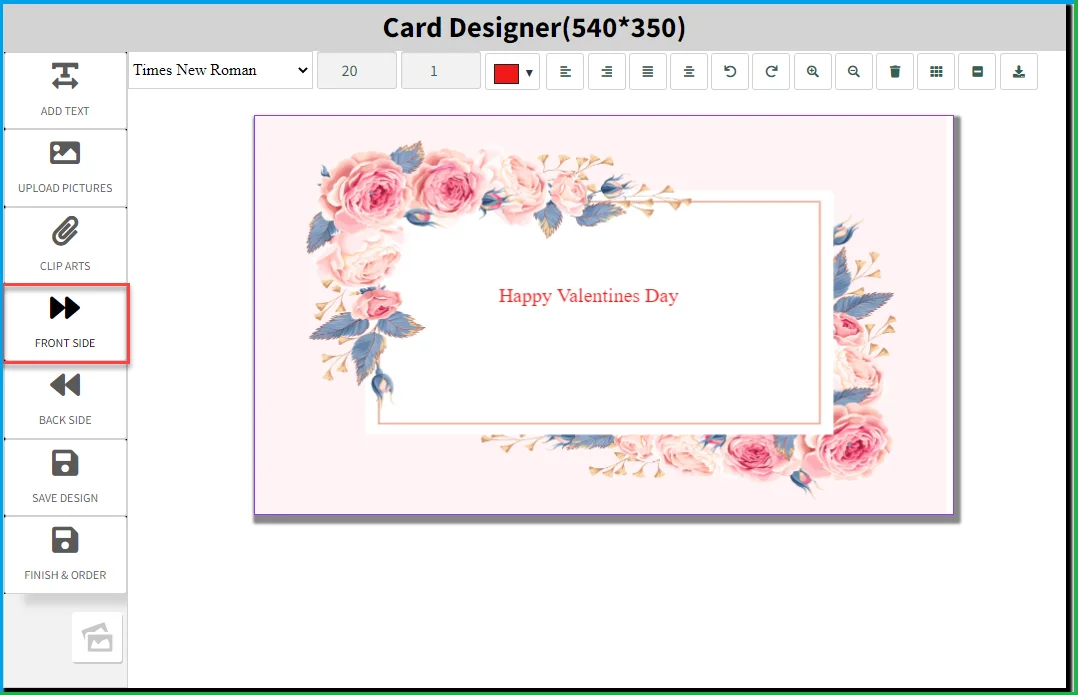Select the 'Happy Valentines Day' text on card

(588, 296)
